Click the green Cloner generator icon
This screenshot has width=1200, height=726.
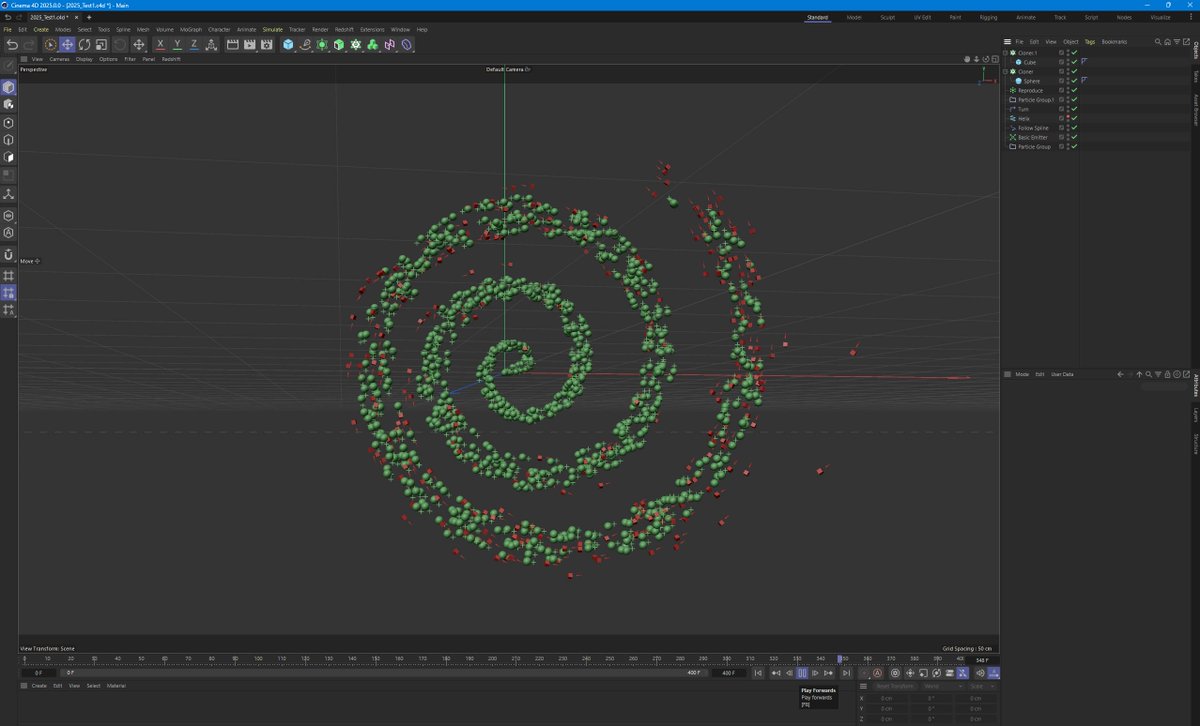pyautogui.click(x=322, y=45)
